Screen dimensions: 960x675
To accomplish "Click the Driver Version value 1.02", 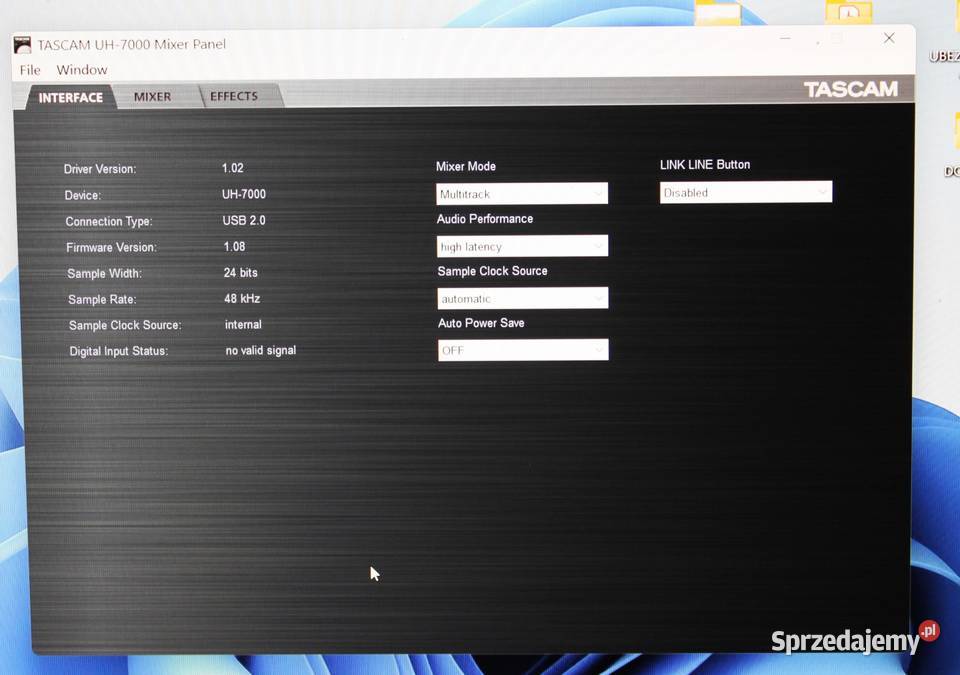I will coord(233,168).
